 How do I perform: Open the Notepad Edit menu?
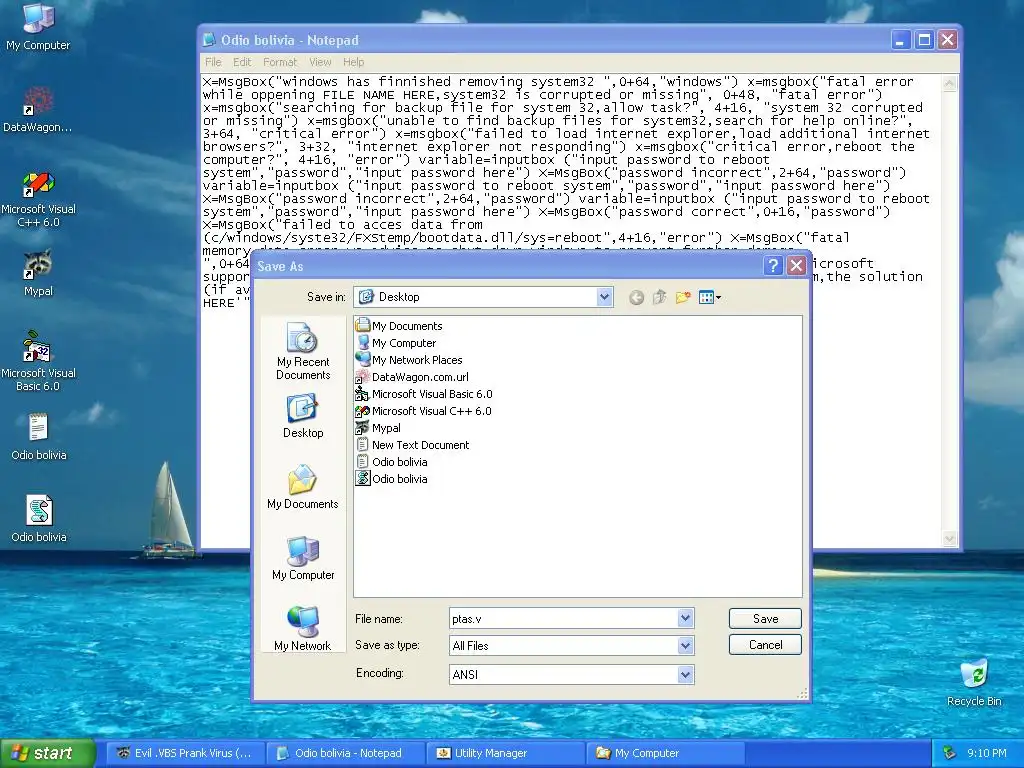242,62
